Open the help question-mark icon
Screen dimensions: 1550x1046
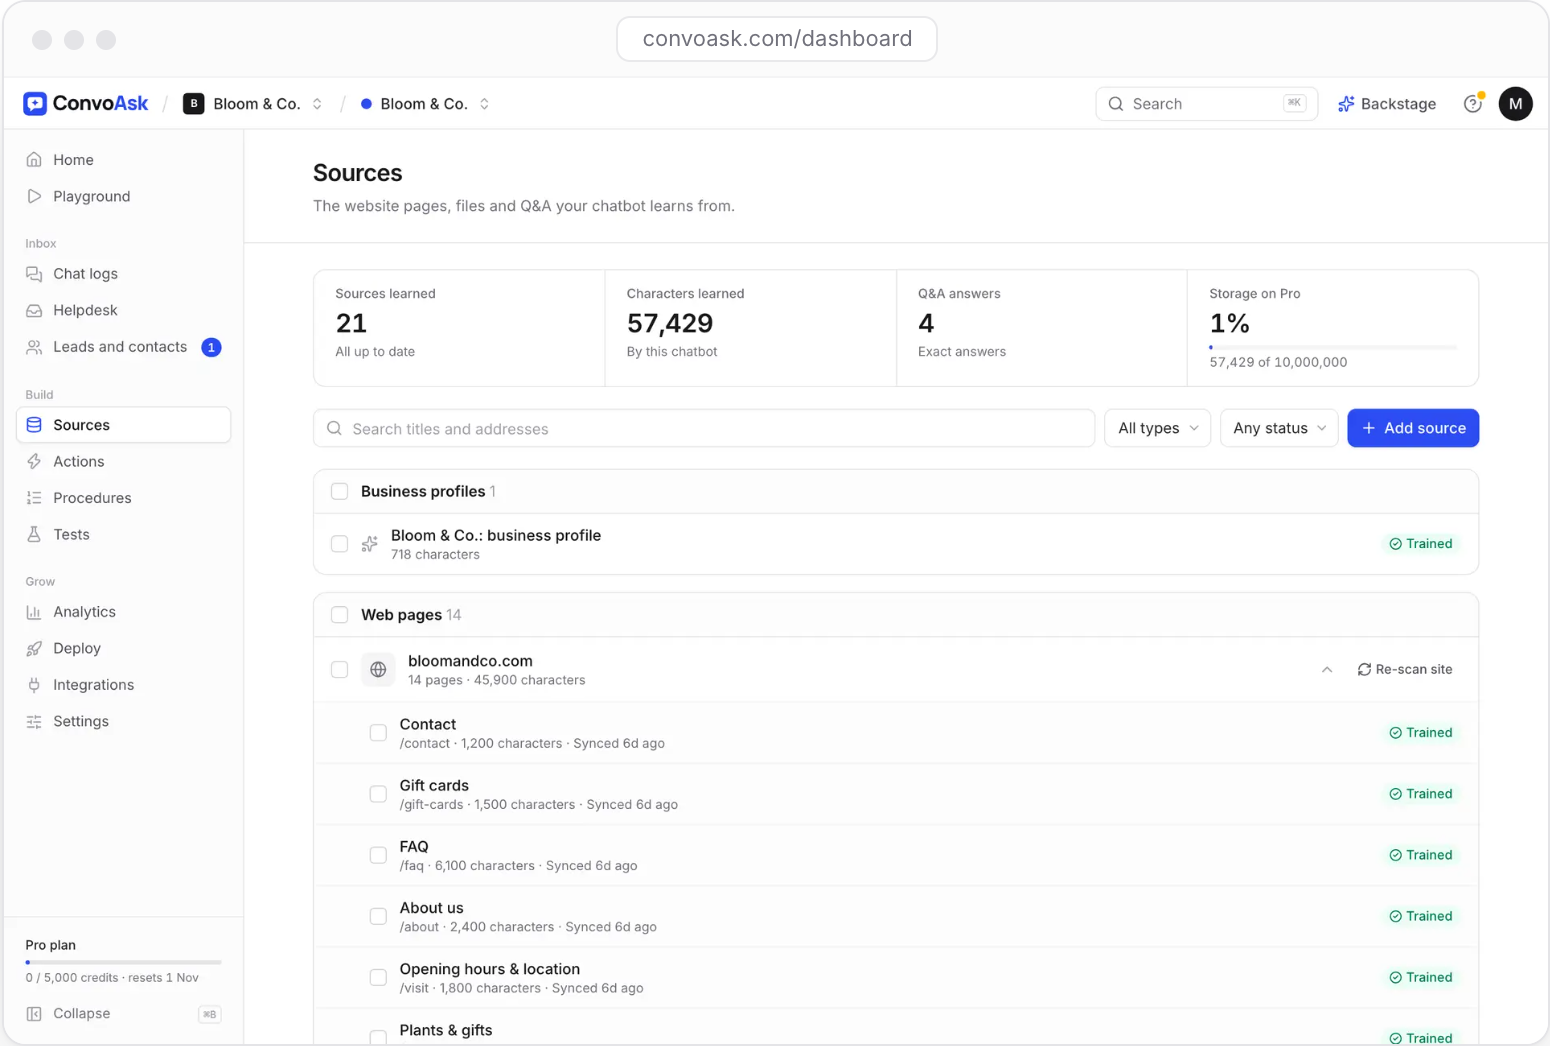click(1473, 104)
